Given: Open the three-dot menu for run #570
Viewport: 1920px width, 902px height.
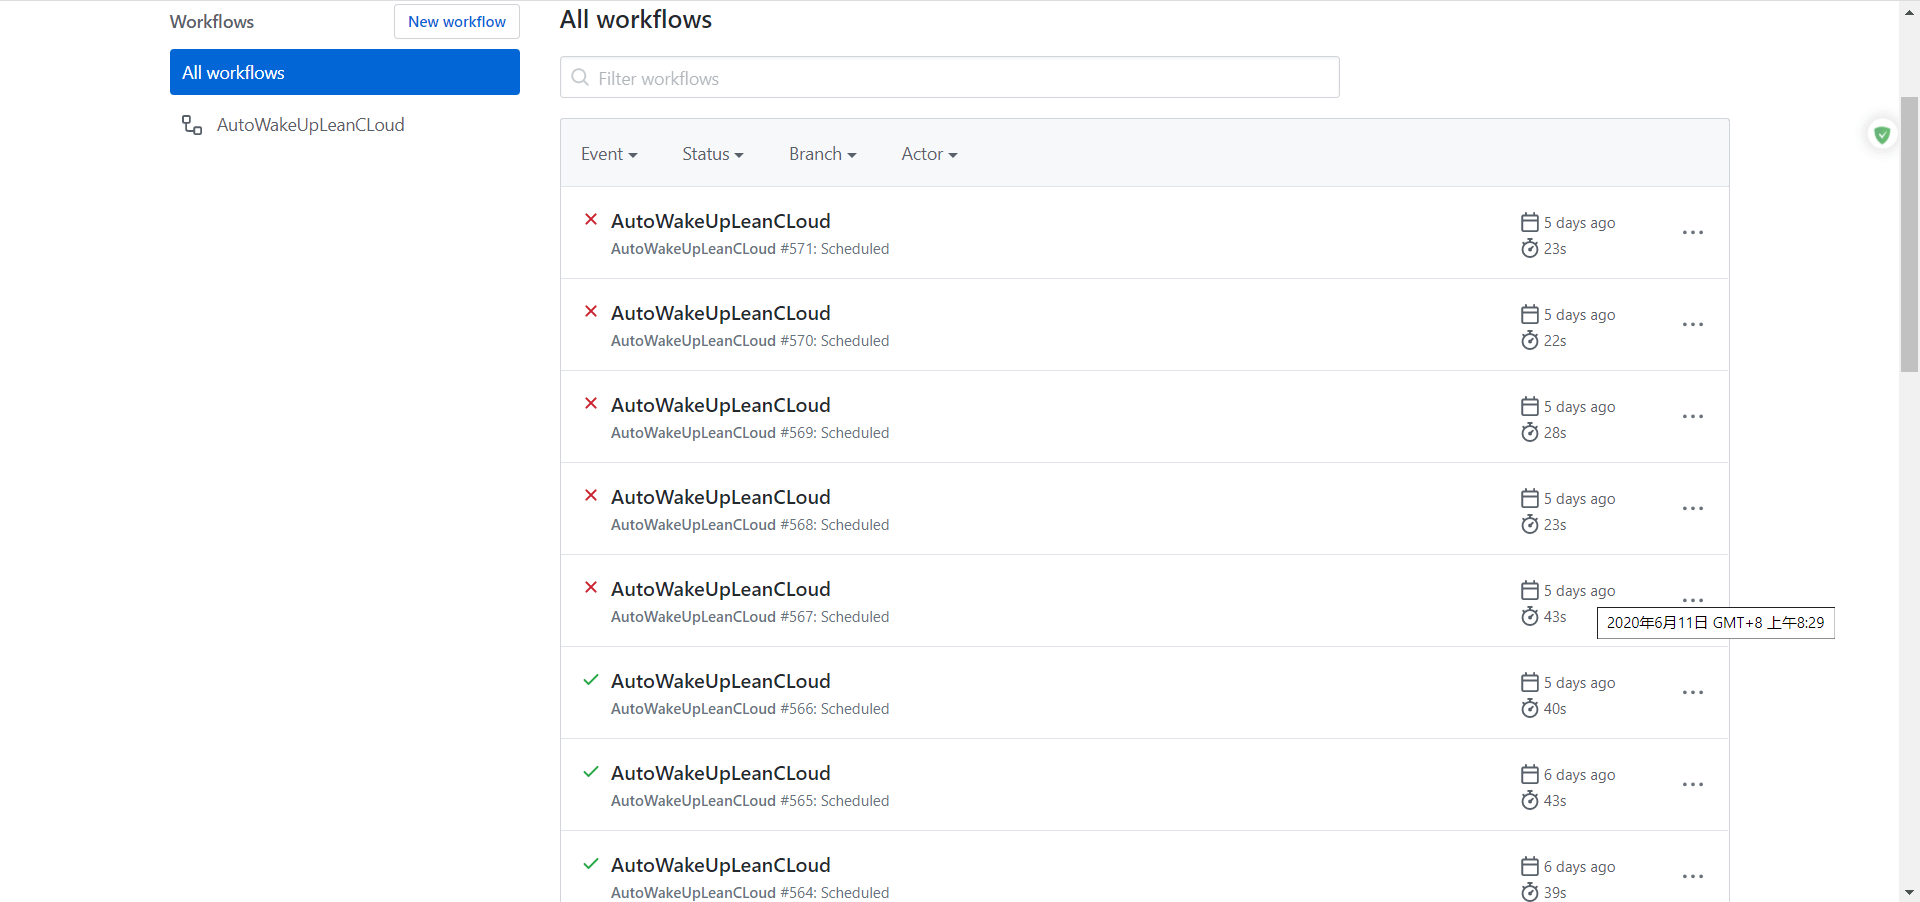Looking at the screenshot, I should point(1692,325).
